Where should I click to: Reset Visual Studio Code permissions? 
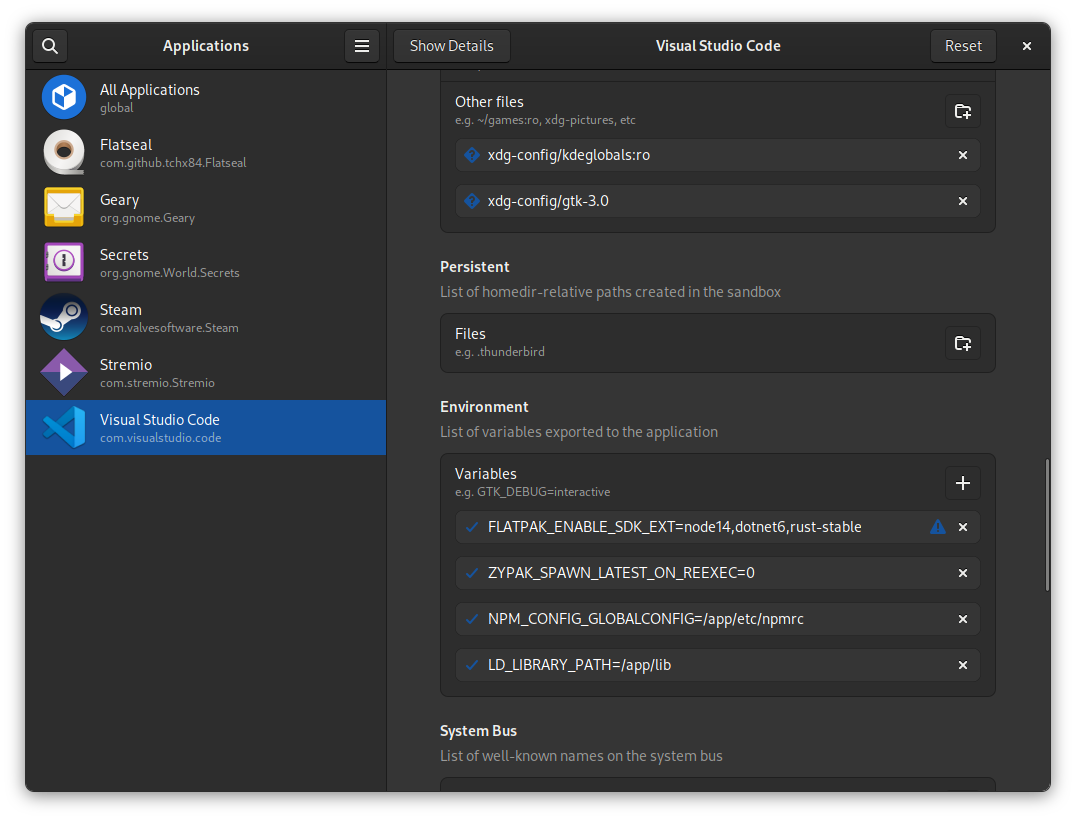pyautogui.click(x=962, y=45)
